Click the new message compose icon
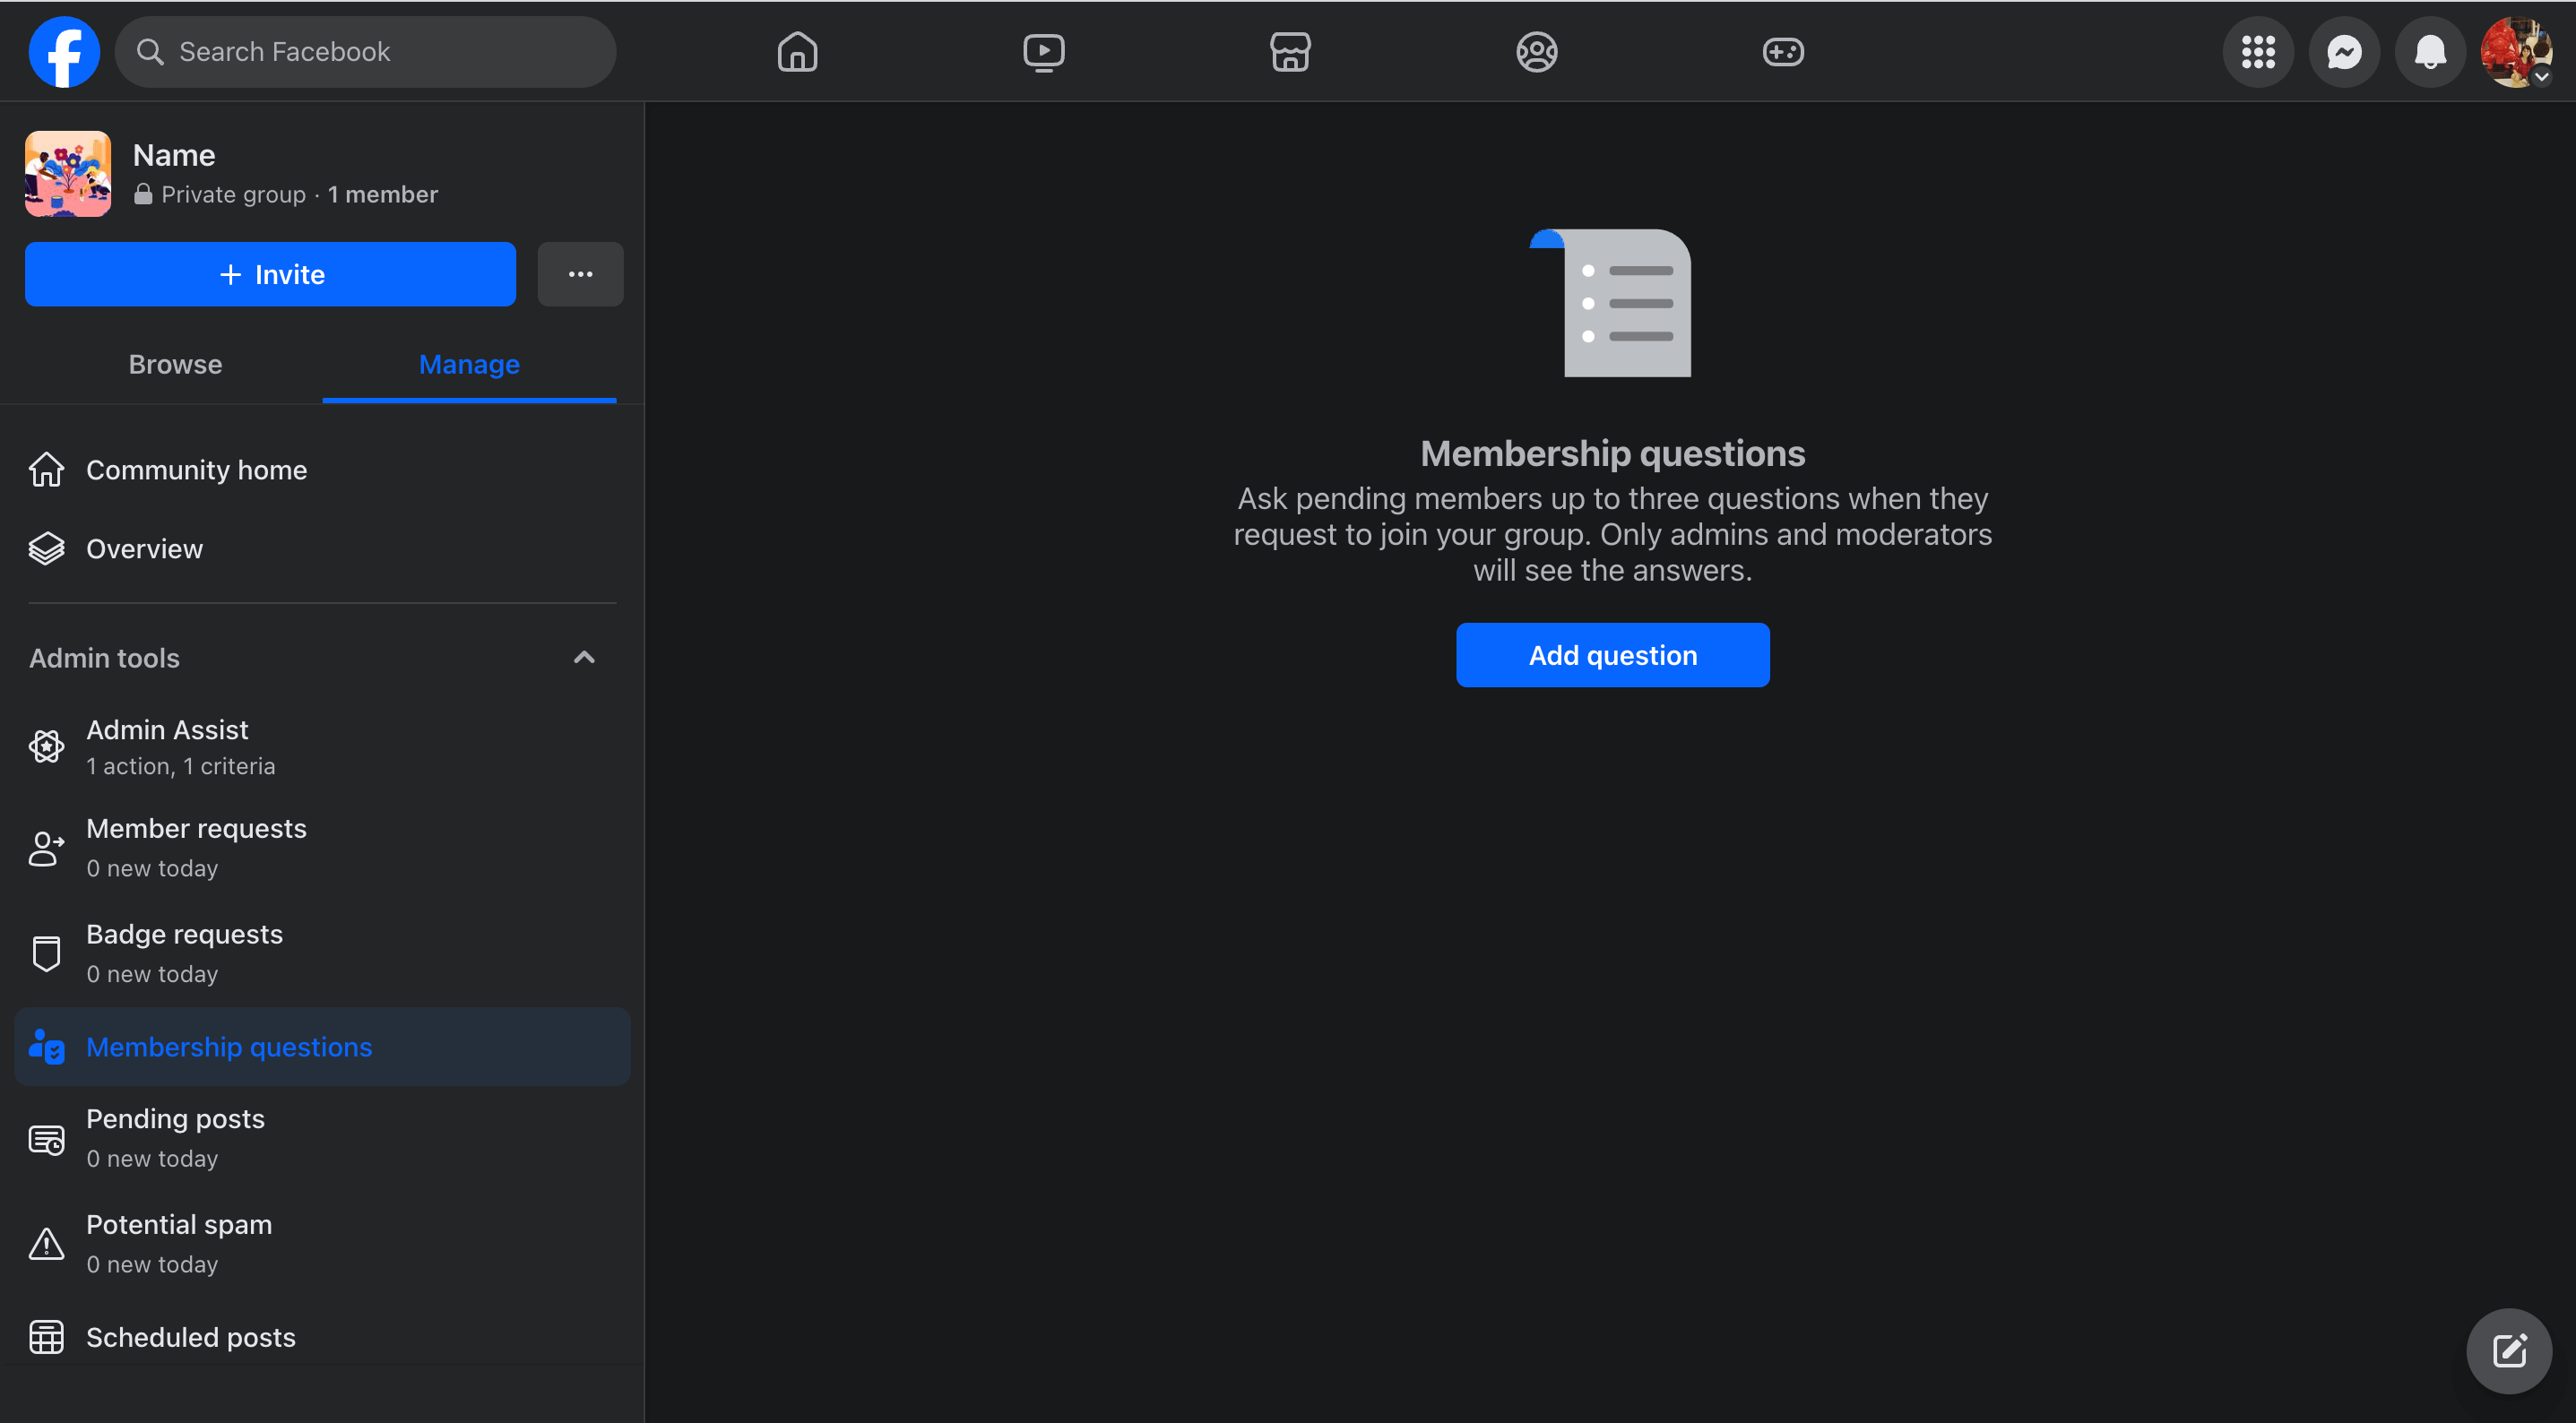This screenshot has height=1423, width=2576. (2508, 1350)
